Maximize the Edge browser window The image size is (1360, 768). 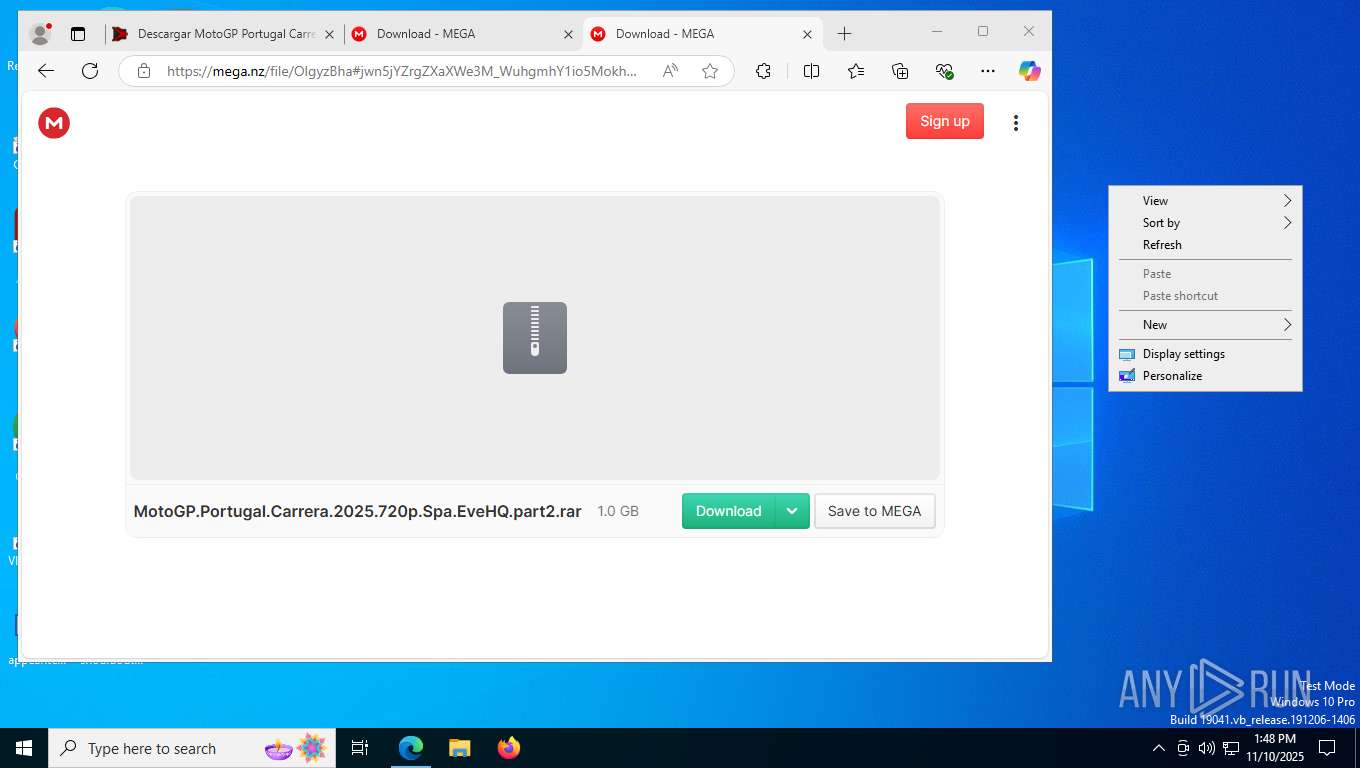(x=983, y=32)
